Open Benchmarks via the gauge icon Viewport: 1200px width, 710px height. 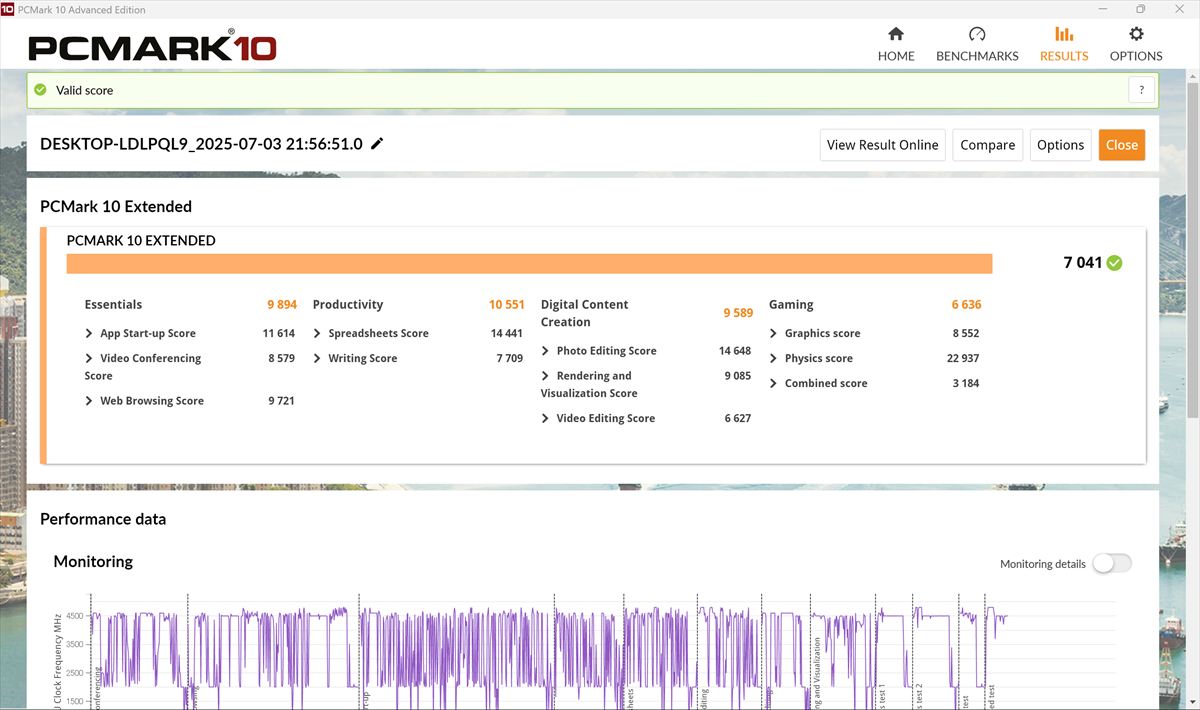(x=977, y=34)
